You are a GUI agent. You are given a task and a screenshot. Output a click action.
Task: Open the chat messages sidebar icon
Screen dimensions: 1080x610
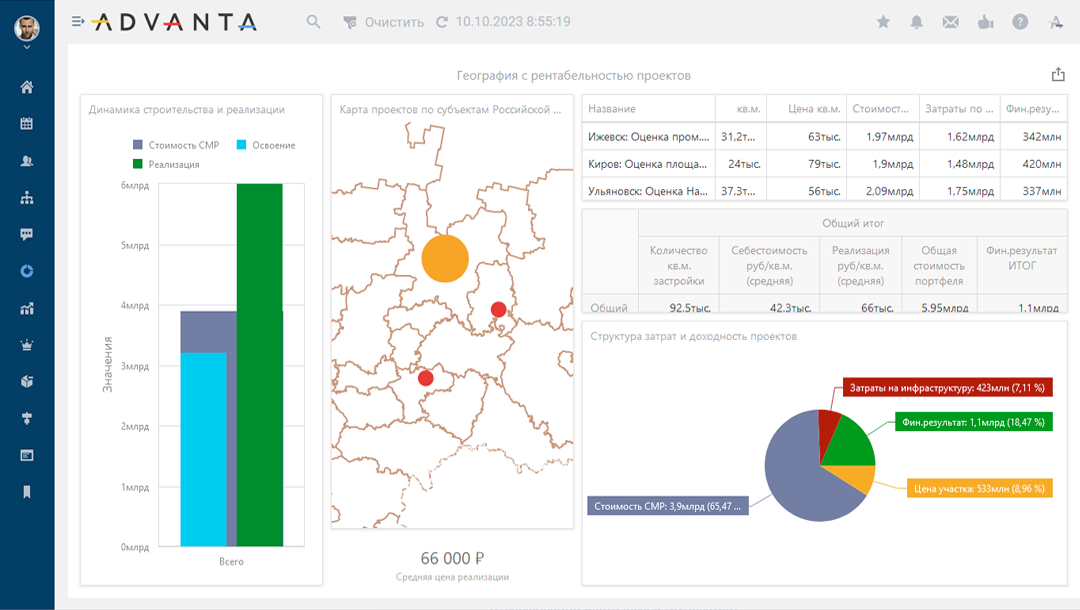click(x=27, y=235)
